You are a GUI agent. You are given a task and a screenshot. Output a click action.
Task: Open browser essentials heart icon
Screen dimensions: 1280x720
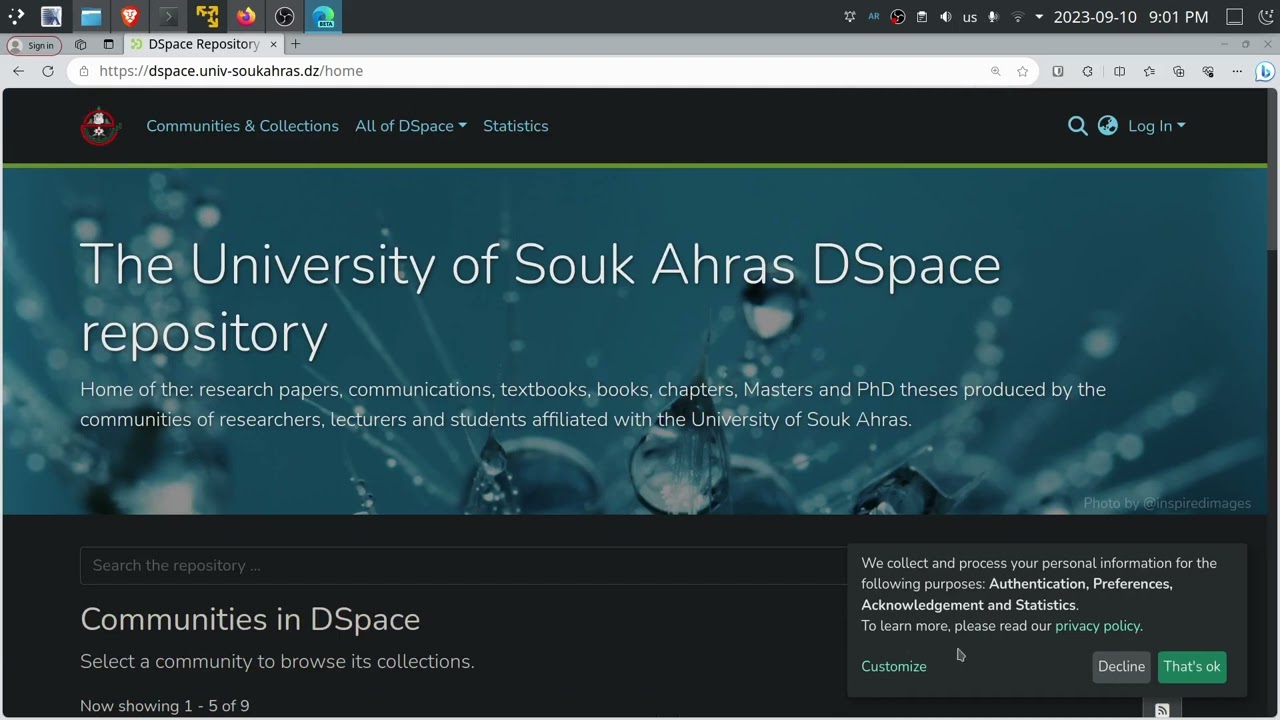(x=1208, y=71)
